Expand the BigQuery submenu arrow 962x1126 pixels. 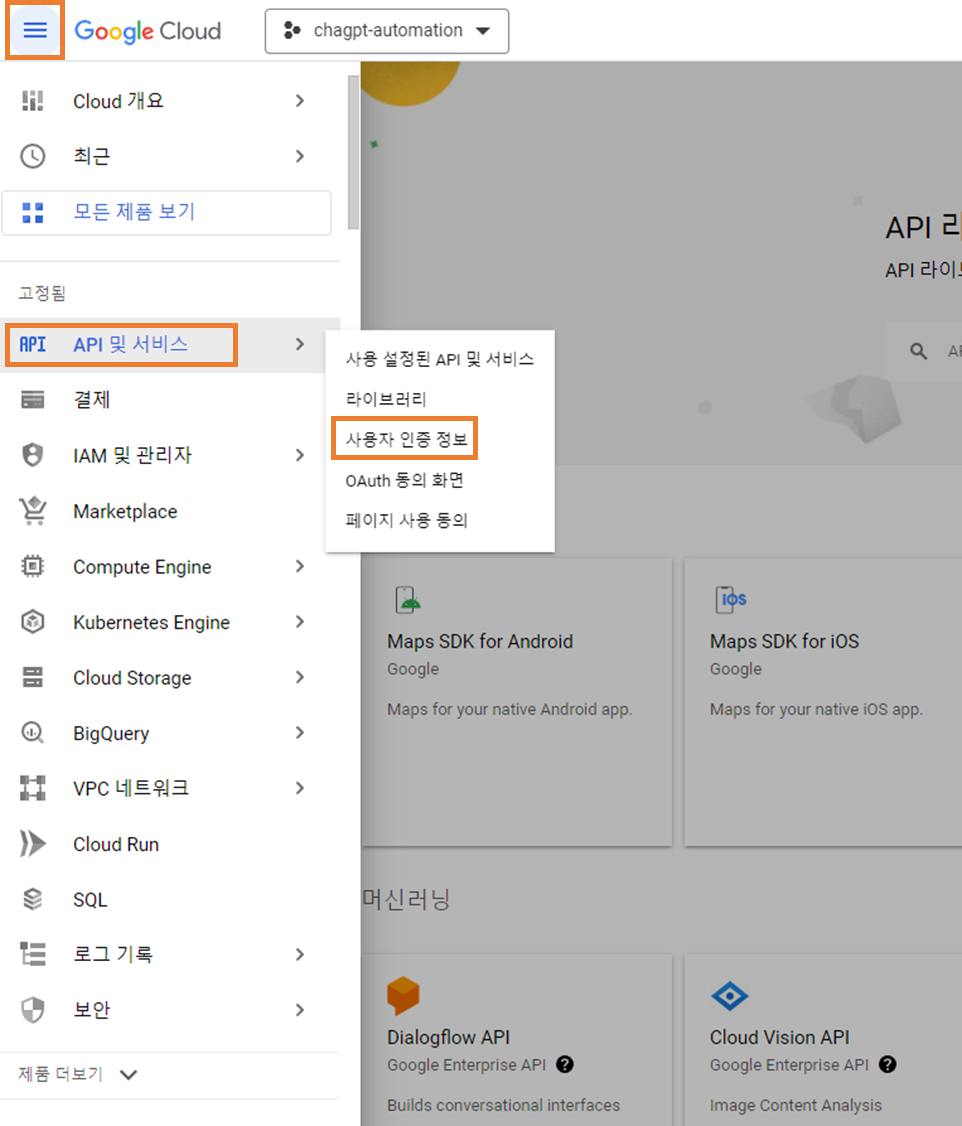pos(299,732)
